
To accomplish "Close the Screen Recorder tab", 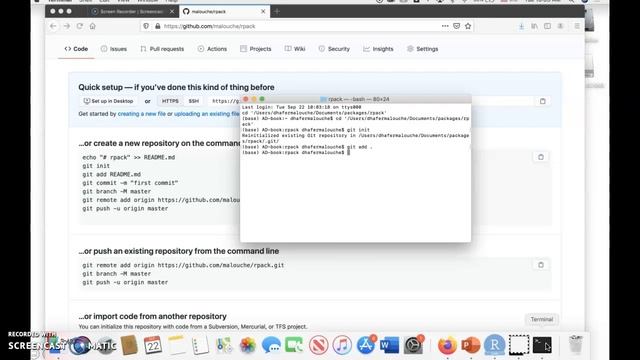I will (x=172, y=11).
